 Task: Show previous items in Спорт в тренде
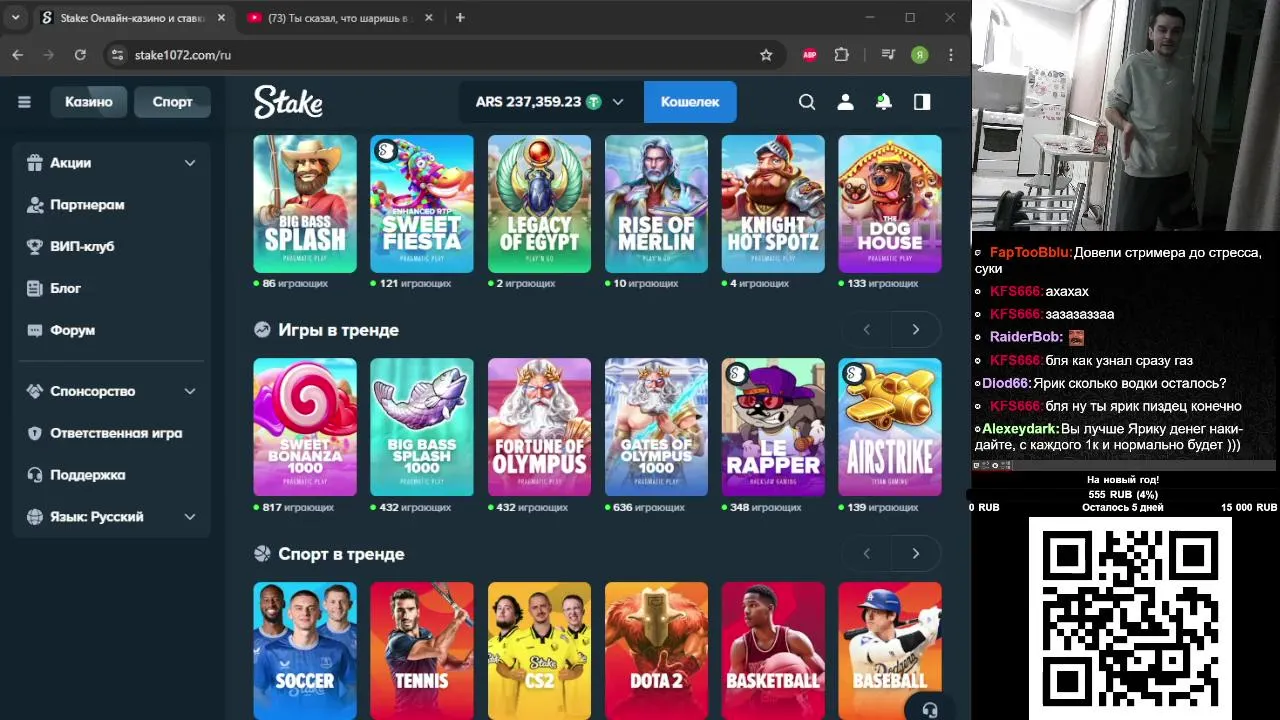pos(867,553)
